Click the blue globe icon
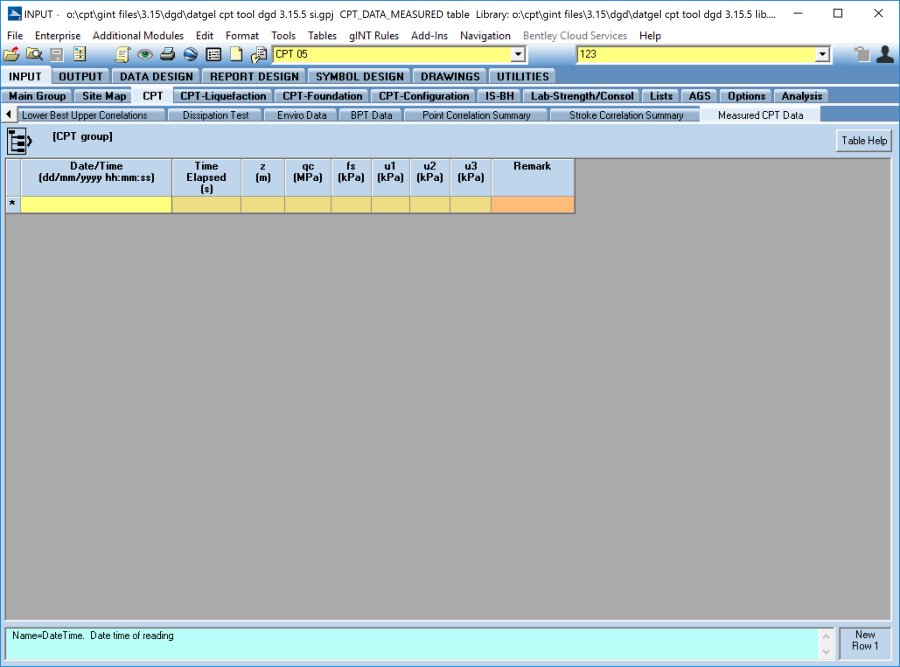900x667 pixels. pyautogui.click(x=190, y=55)
